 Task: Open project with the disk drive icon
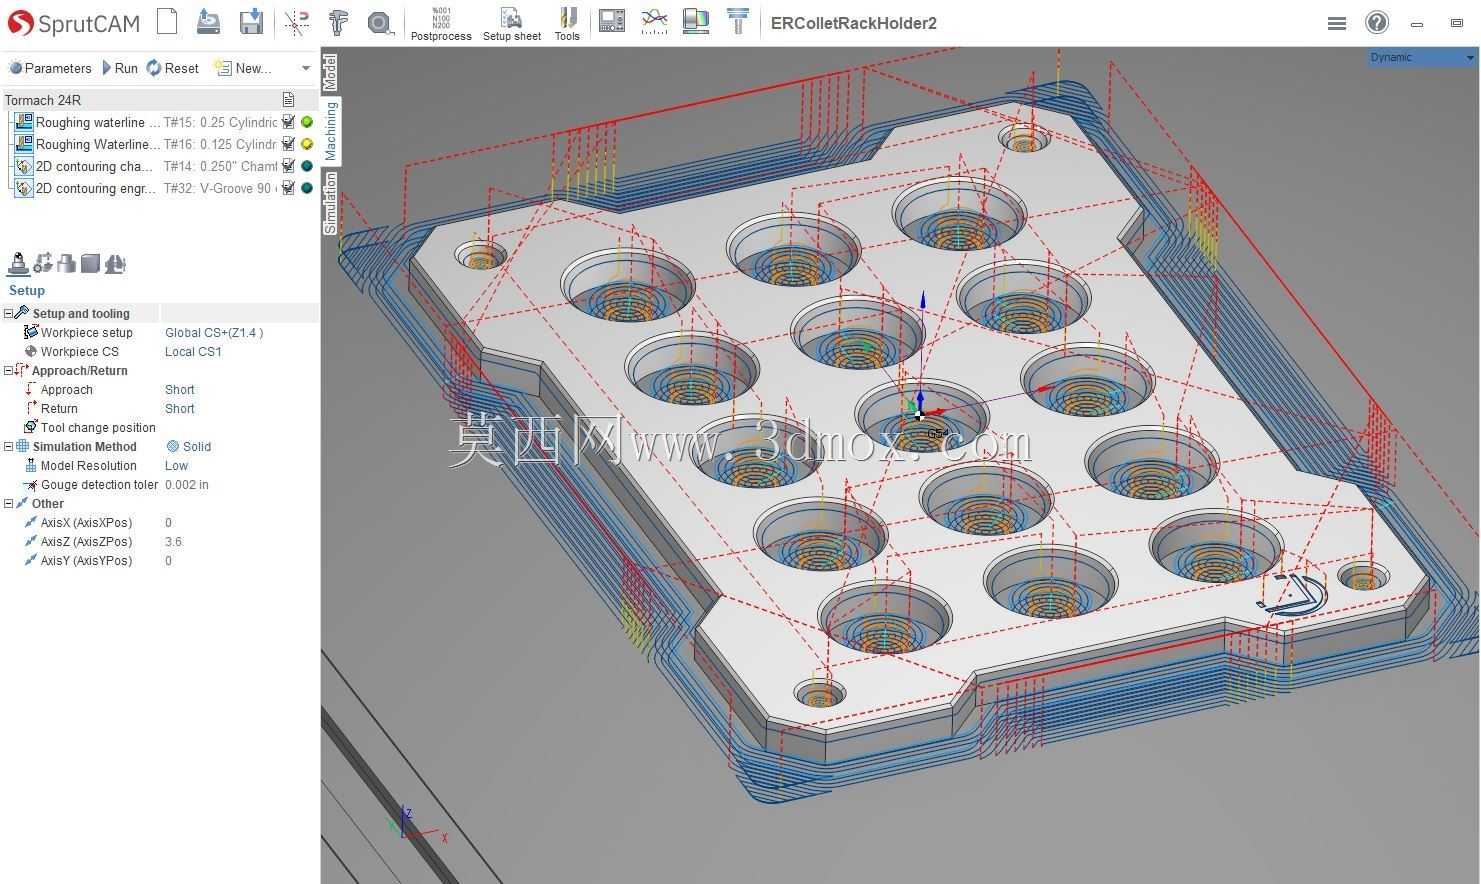208,21
